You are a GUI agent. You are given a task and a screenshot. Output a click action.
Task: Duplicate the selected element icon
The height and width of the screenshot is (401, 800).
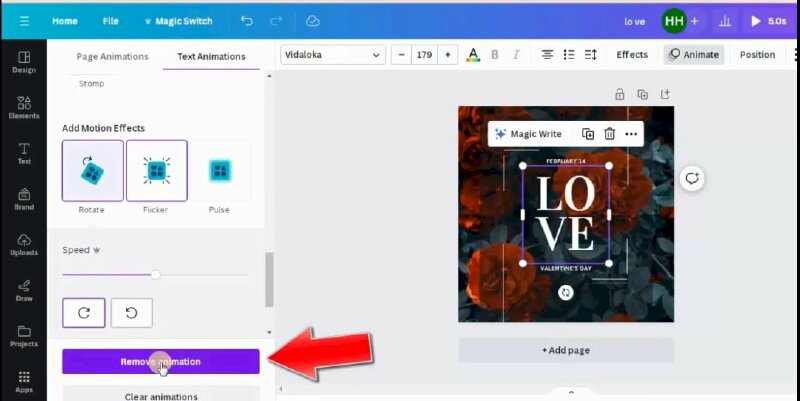click(588, 134)
